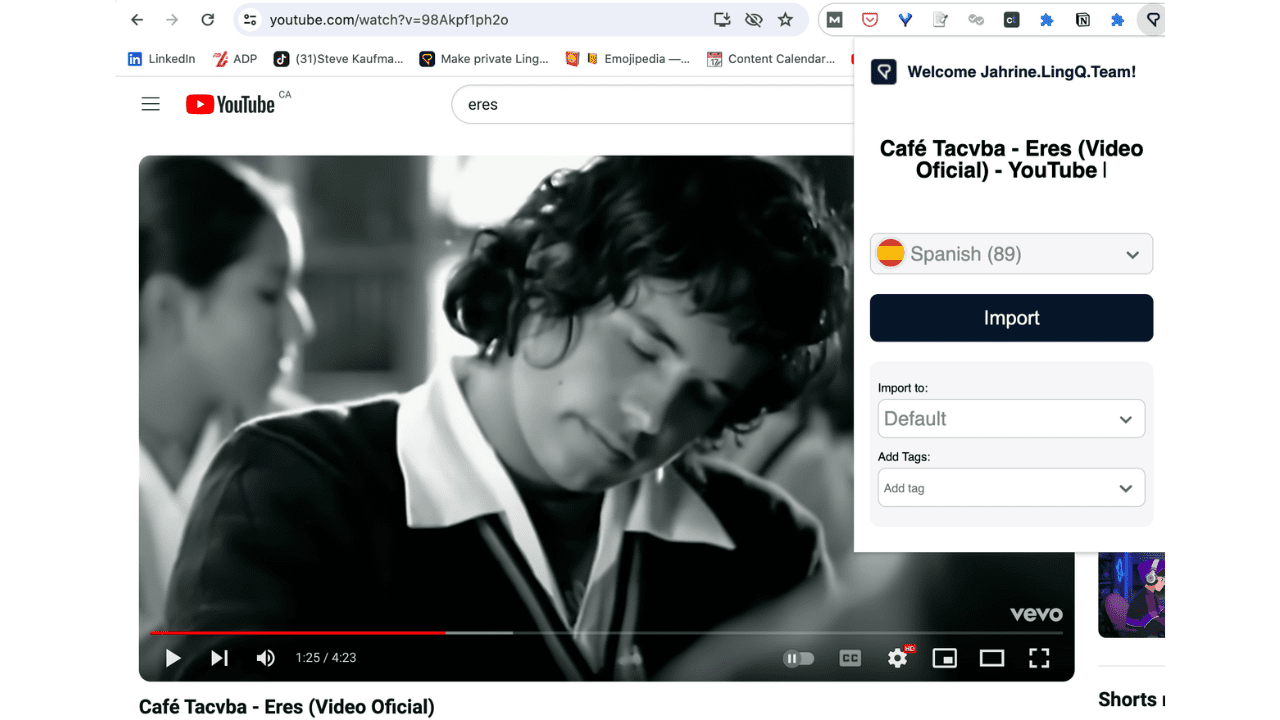The image size is (1280, 720).
Task: Open the video settings gear
Action: point(898,658)
